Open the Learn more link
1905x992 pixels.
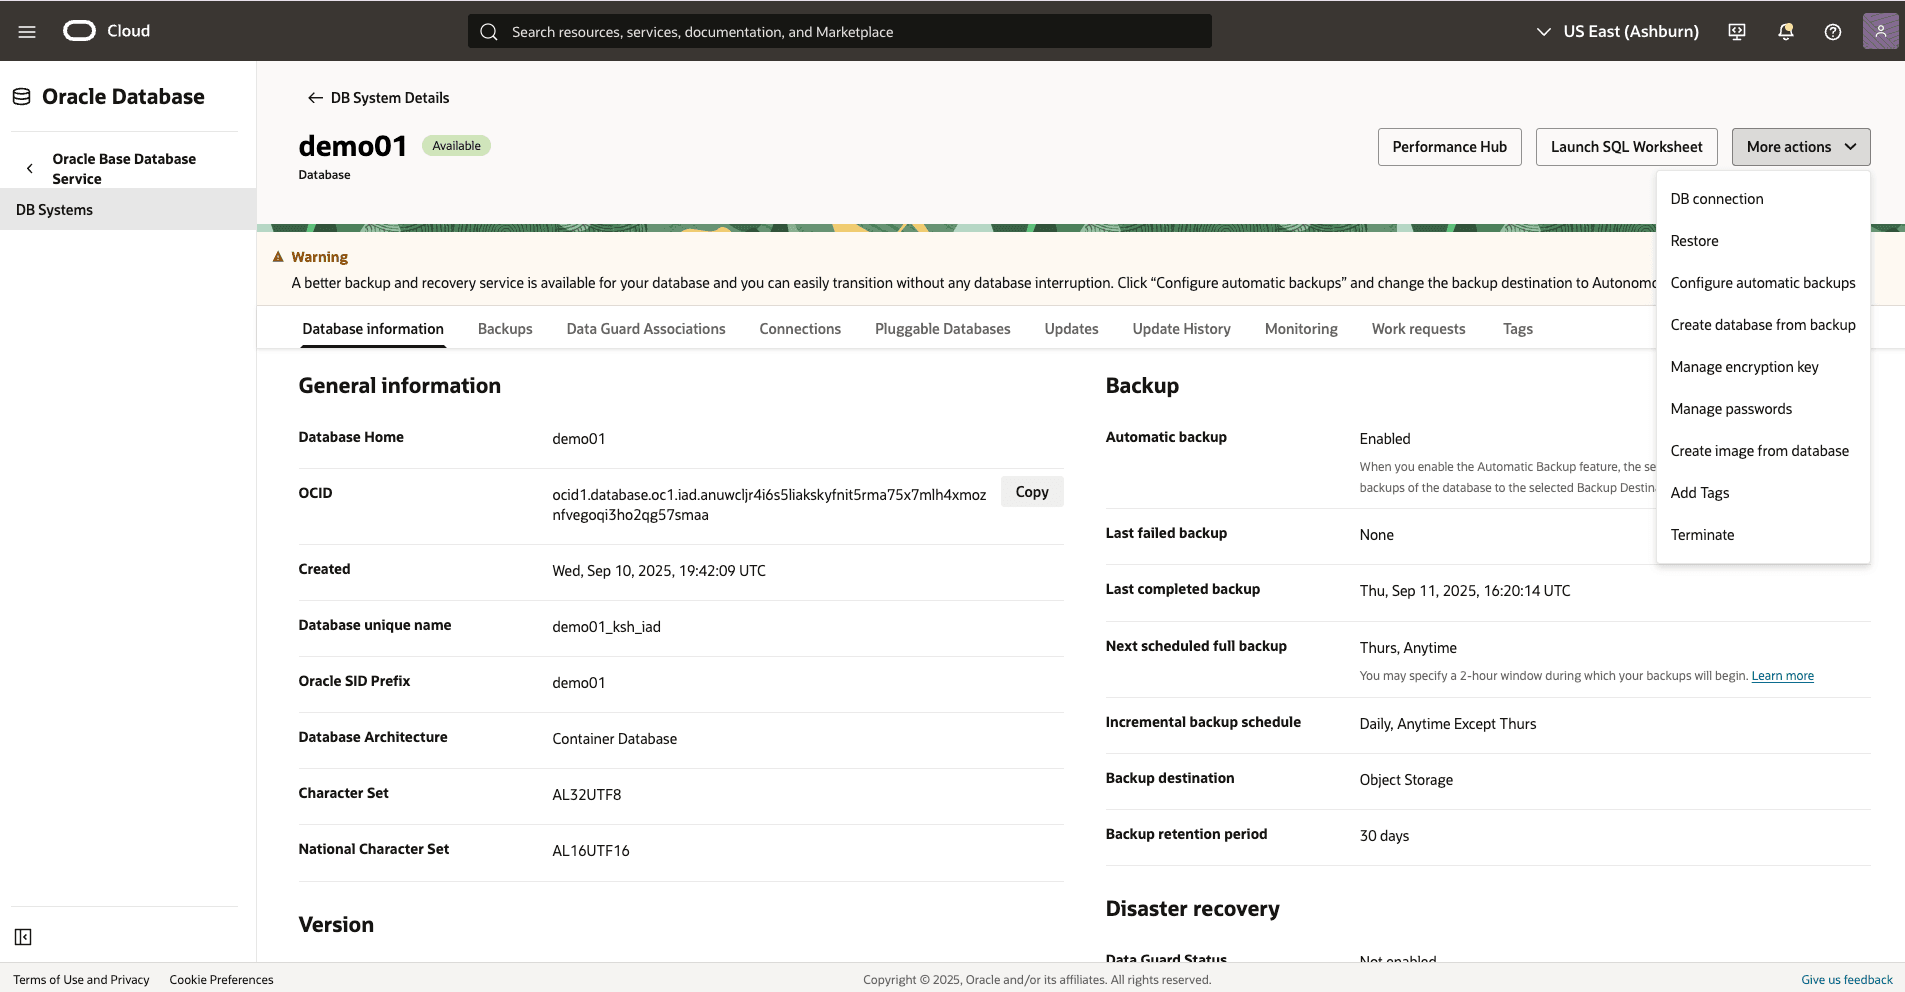pyautogui.click(x=1782, y=675)
